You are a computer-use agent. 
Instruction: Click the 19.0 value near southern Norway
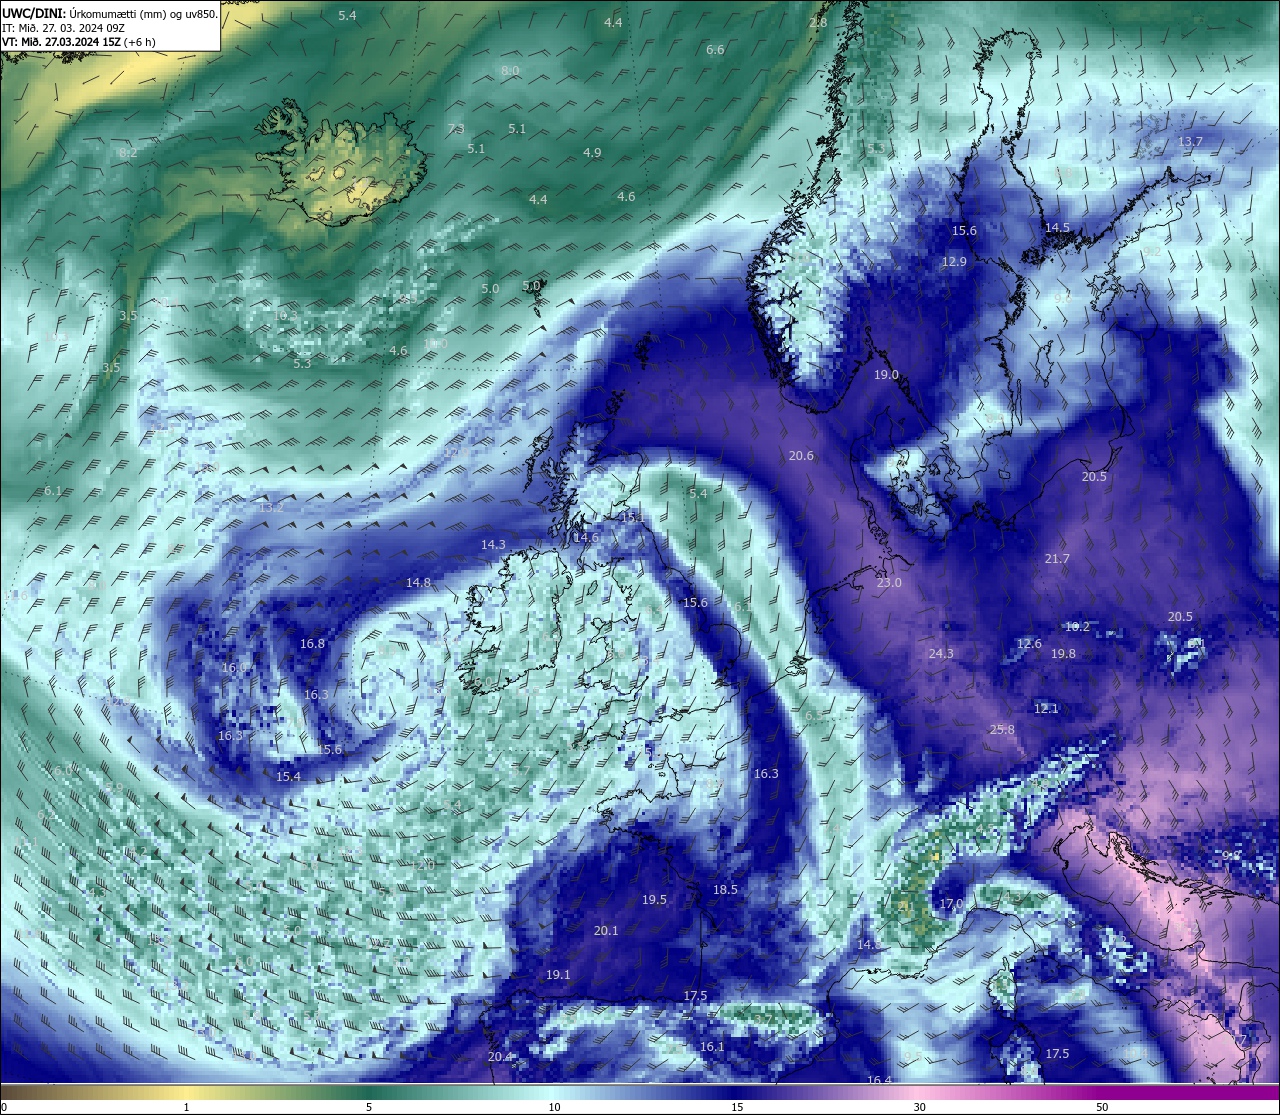pos(886,374)
